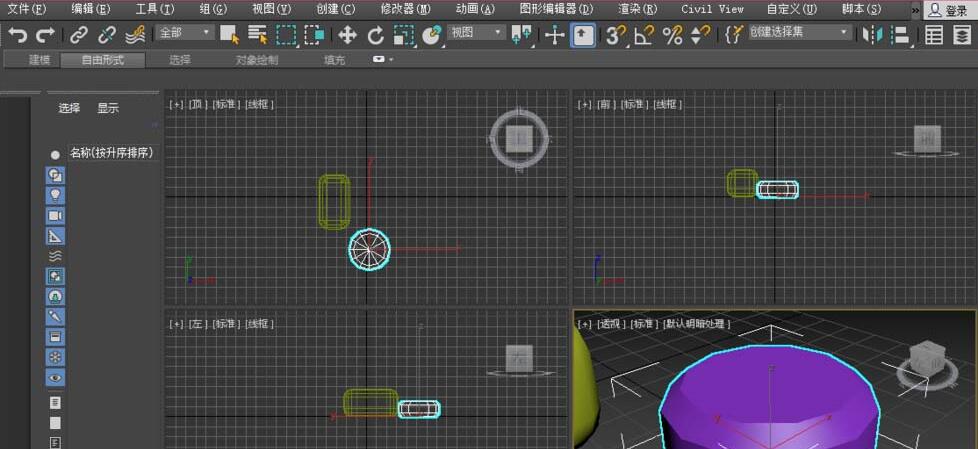Activate the Select Object tool
The height and width of the screenshot is (449, 978).
point(230,36)
